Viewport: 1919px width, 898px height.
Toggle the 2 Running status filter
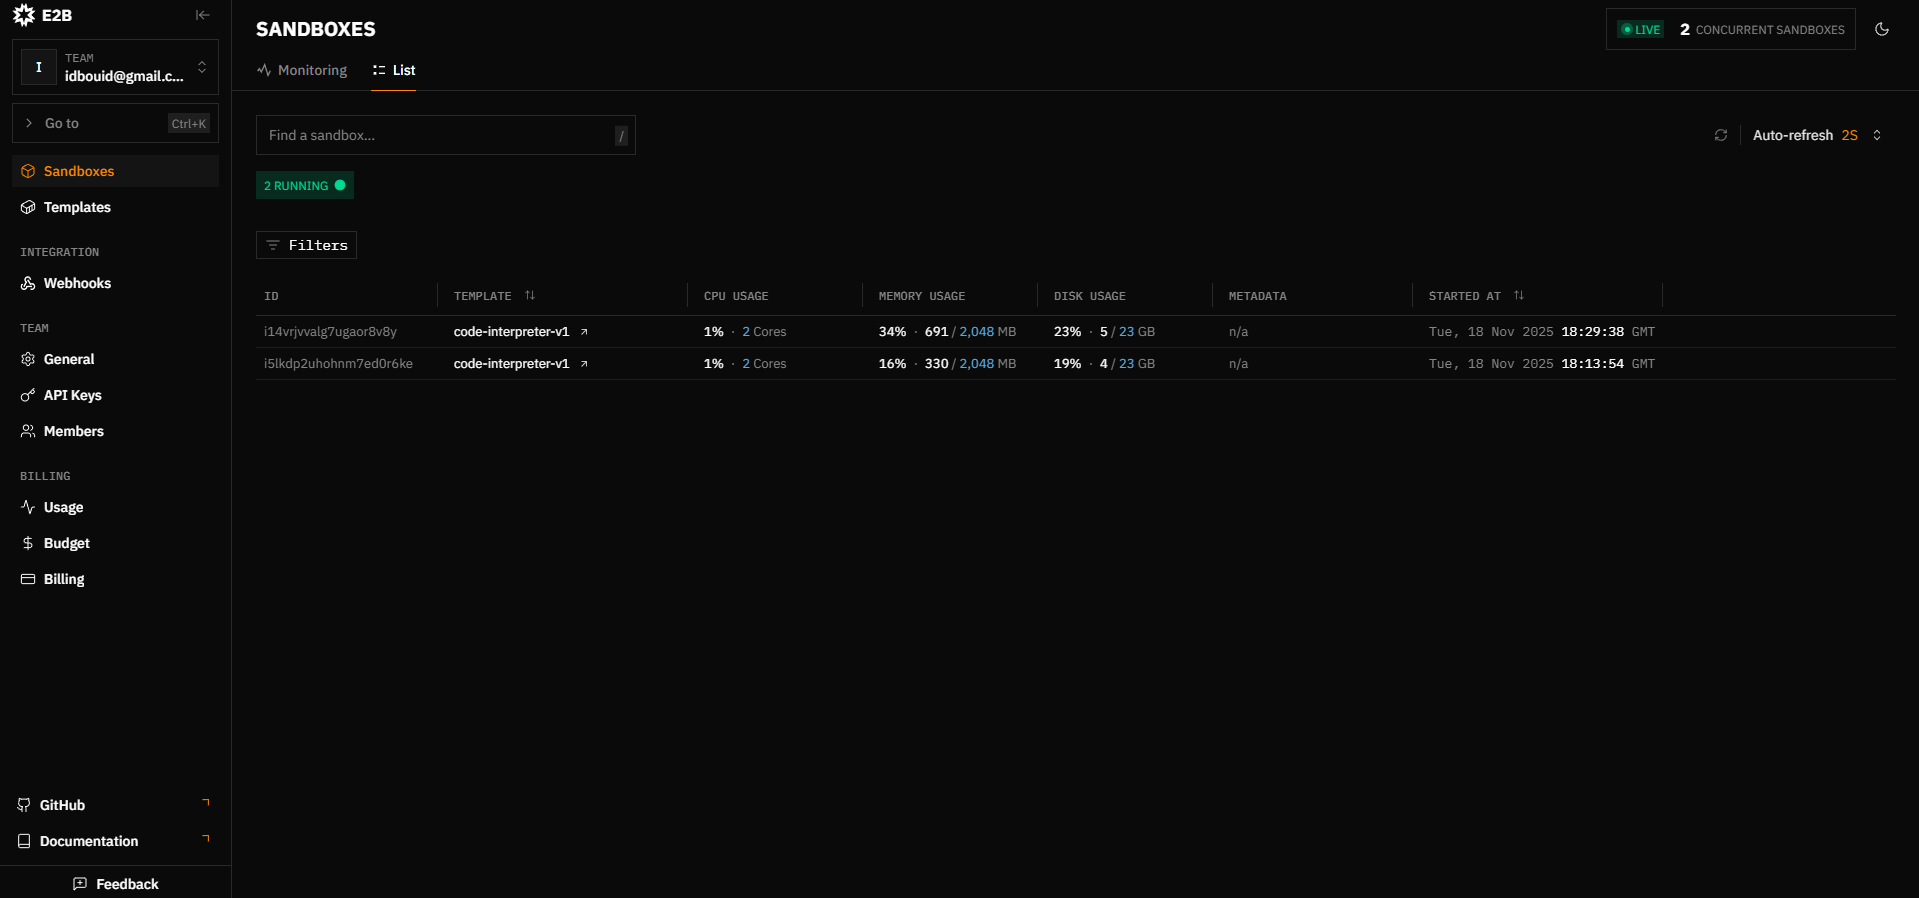(305, 185)
